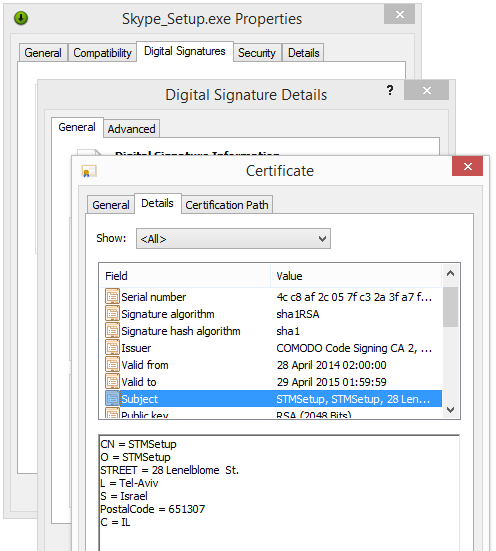This screenshot has width=496, height=551.
Task: Click the sha1RSA value
Action: 298,314
